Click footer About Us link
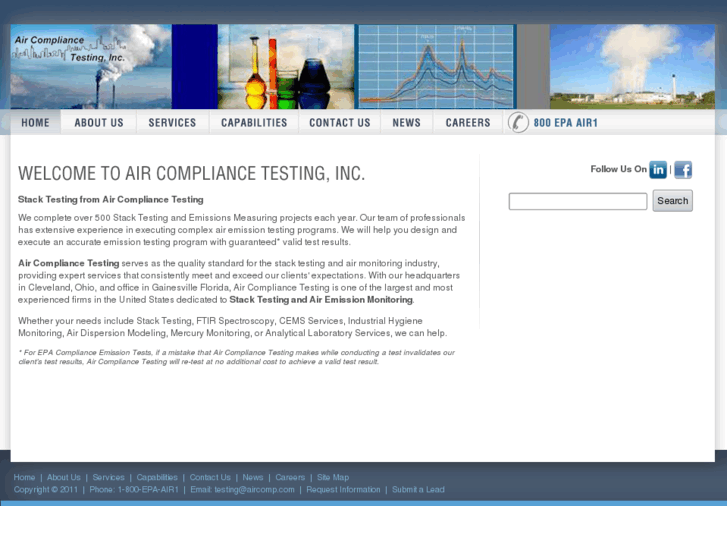Viewport: 727px width, 545px height. click(64, 477)
